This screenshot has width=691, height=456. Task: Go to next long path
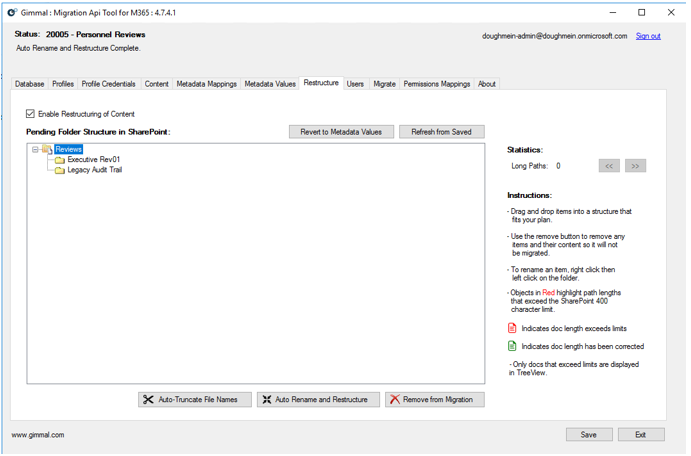click(x=635, y=166)
